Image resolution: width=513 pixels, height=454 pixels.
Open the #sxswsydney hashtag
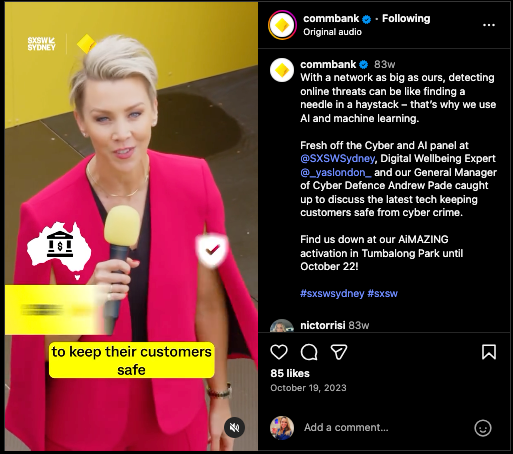332,293
